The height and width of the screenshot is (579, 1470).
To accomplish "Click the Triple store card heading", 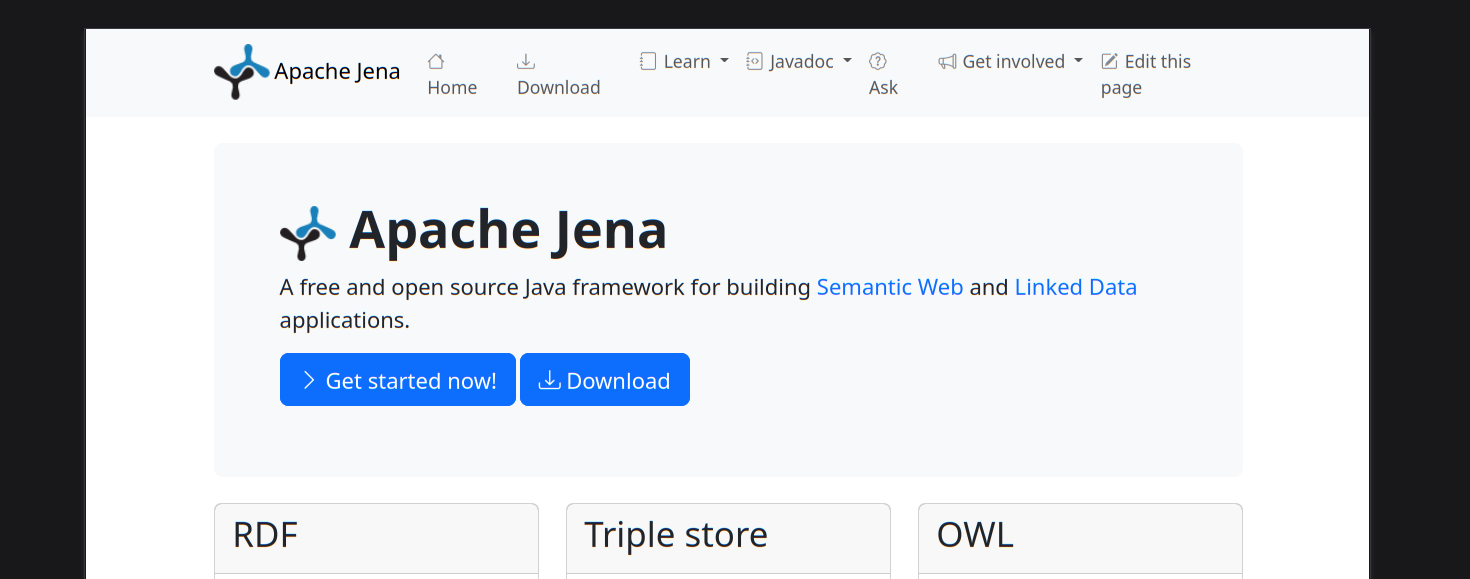I will pyautogui.click(x=676, y=535).
